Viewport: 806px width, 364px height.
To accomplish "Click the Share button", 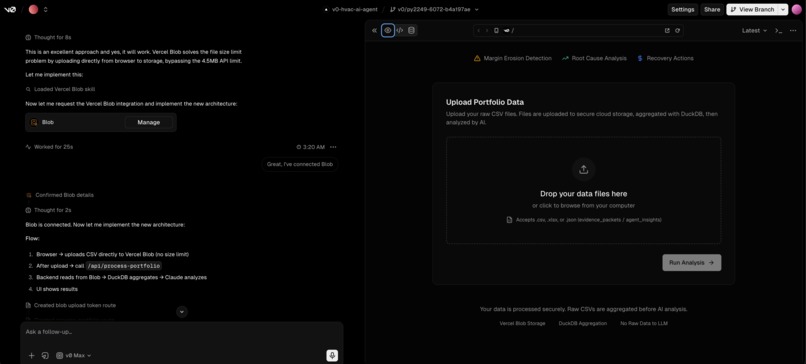I will pyautogui.click(x=712, y=9).
